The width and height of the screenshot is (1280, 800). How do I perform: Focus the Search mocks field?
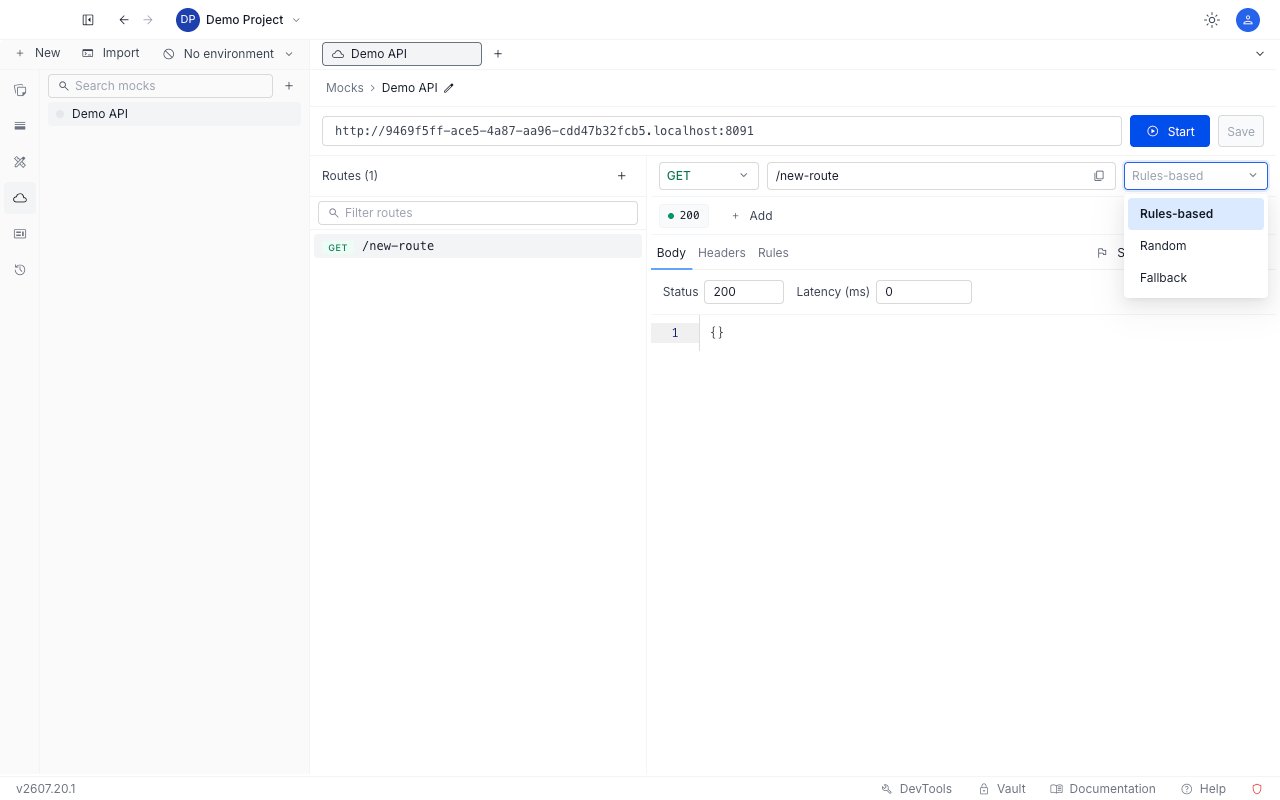click(160, 86)
